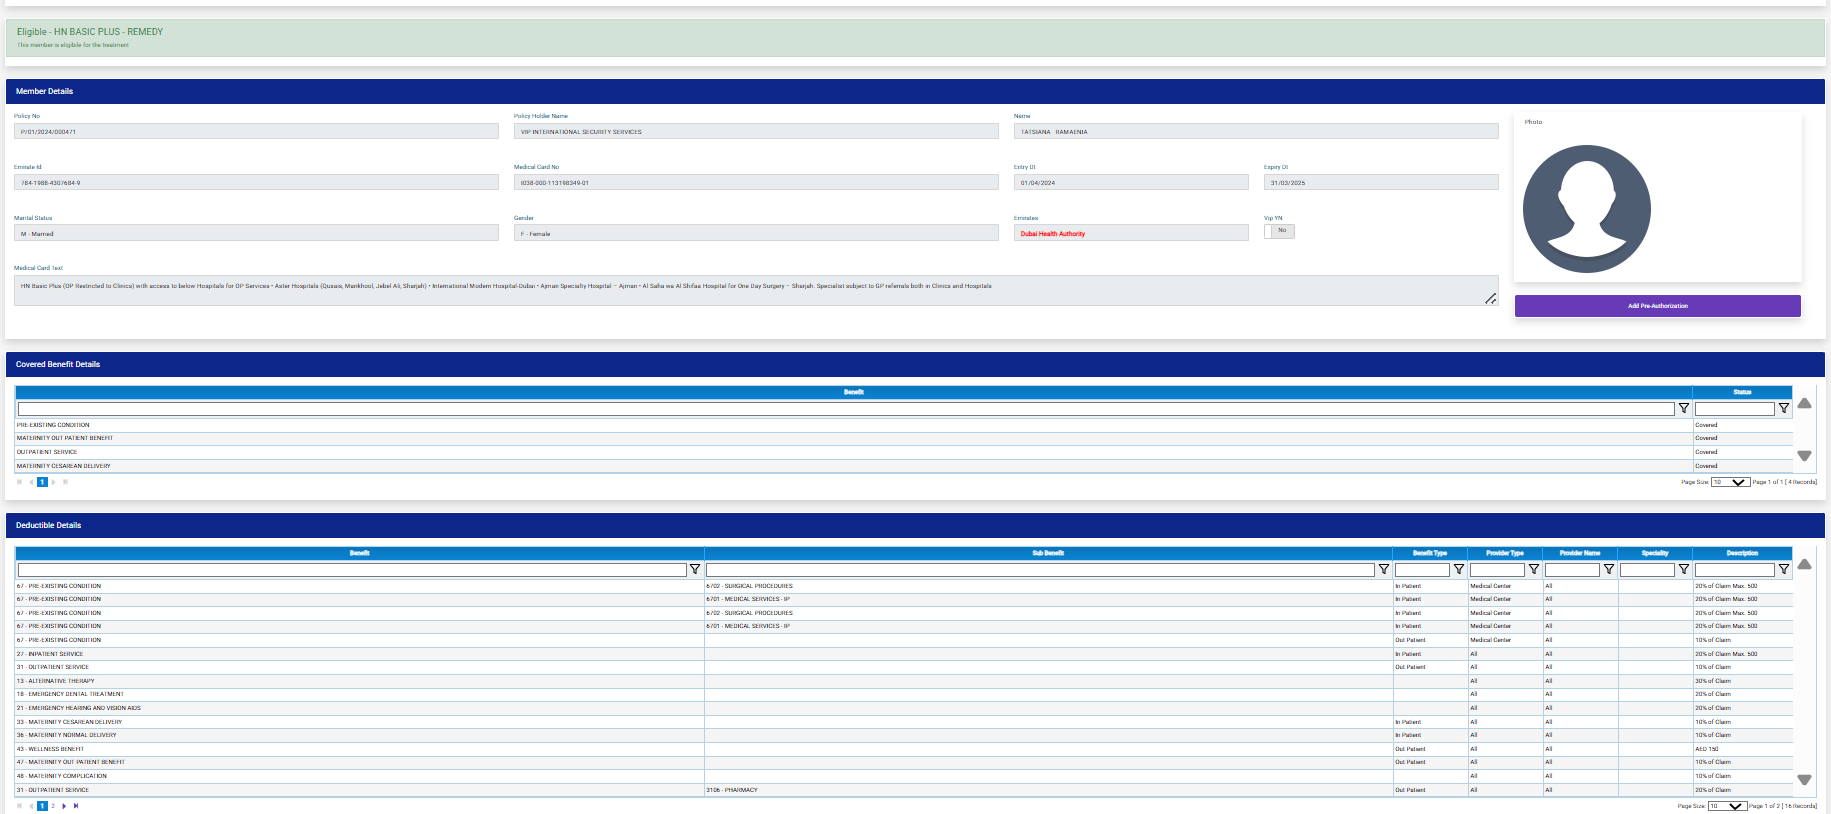The image size is (1831, 814).
Task: Click next page arrow in Deductible Details pager
Action: coord(64,806)
